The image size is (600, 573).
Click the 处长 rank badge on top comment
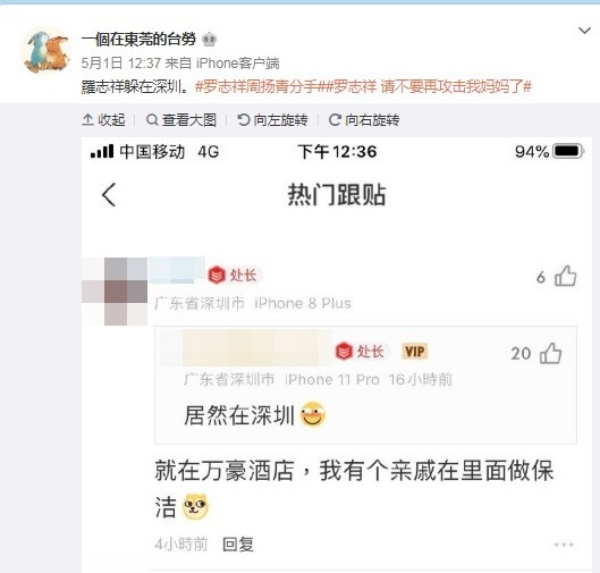coord(233,275)
